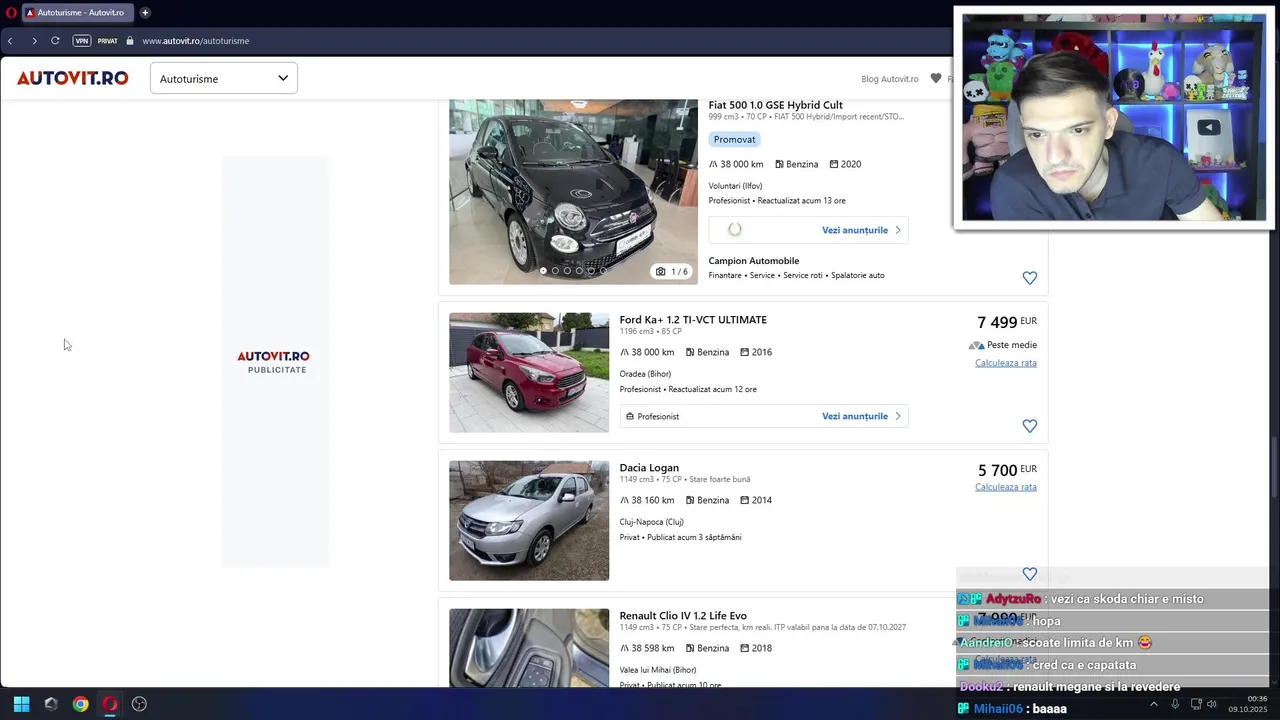Open the Ford Ka+ 1.2 TI-VCT ULTIMATE title
This screenshot has width=1280, height=720.
[x=693, y=320]
